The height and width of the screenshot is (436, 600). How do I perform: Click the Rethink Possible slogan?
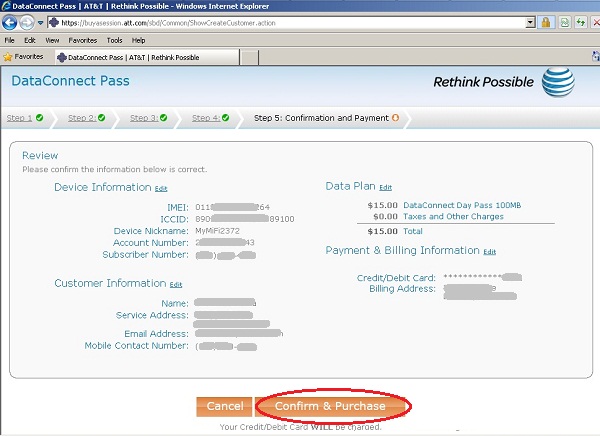[483, 82]
